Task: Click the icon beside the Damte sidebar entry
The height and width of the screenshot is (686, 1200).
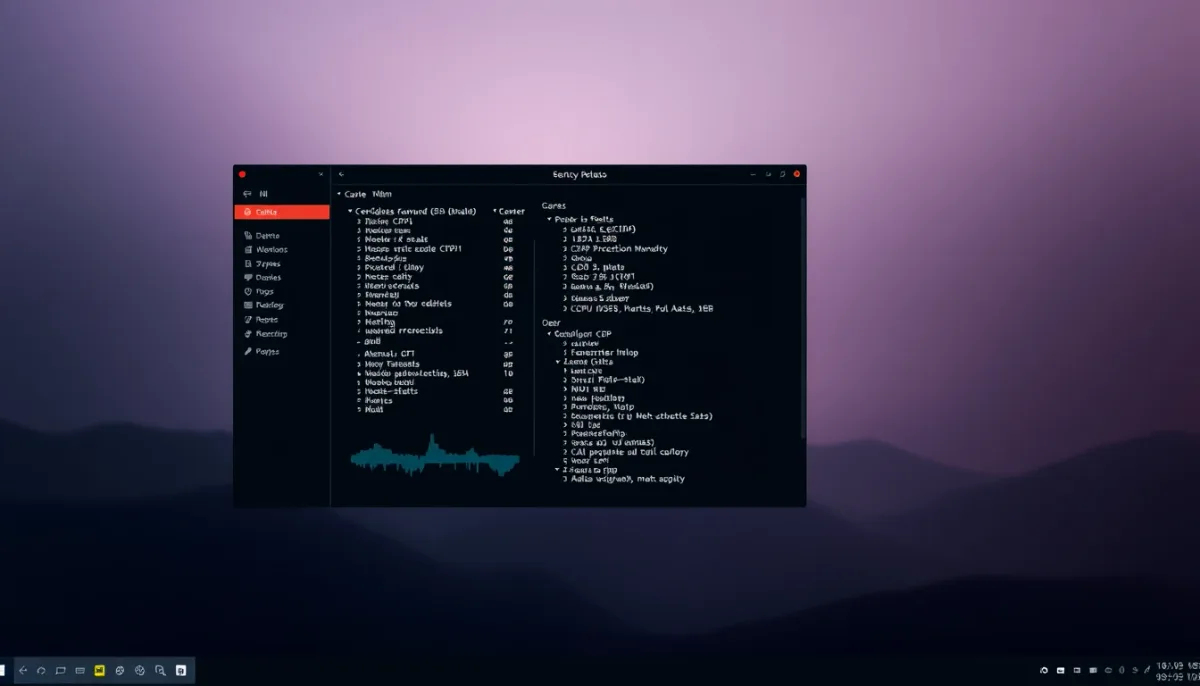Action: click(247, 236)
